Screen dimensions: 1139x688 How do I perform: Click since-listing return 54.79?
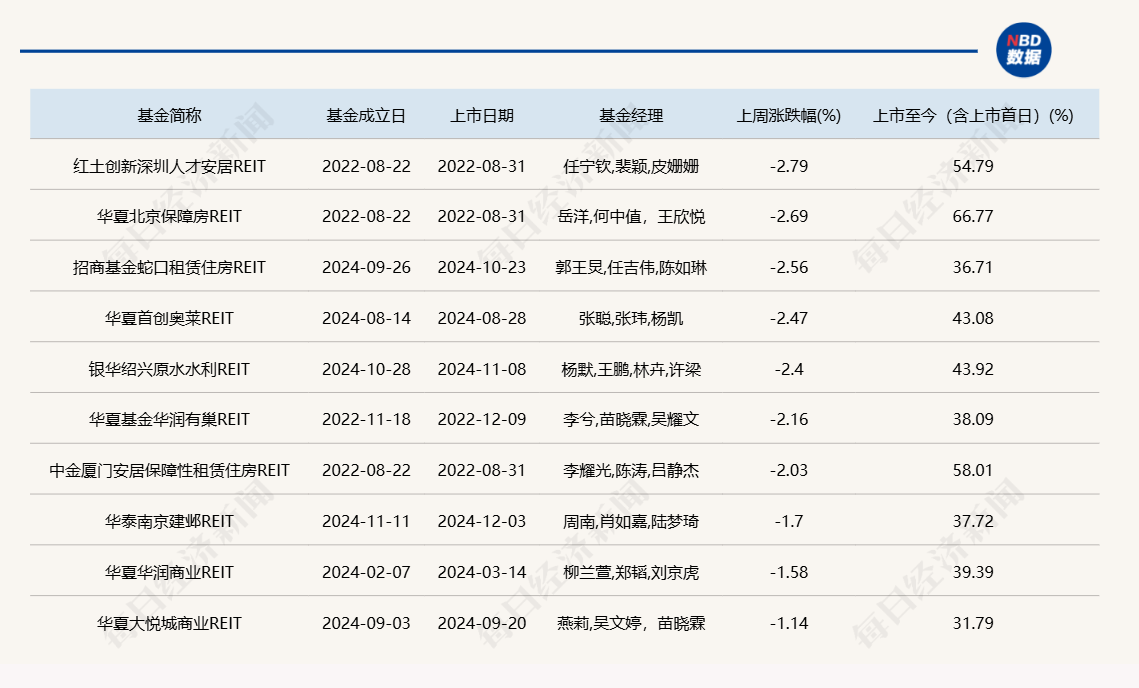973,166
